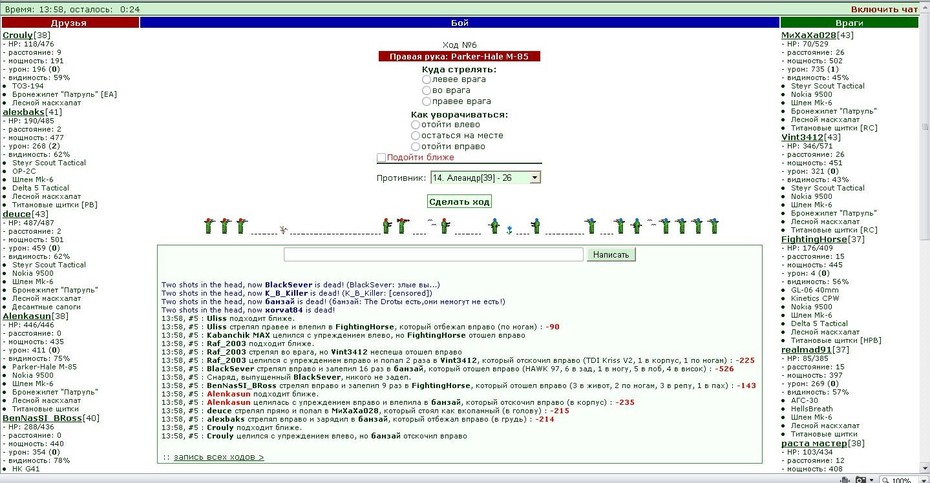
Task: Click 'Титановые щитки [HPB]' under FightingHorse
Action: pyautogui.click(x=836, y=341)
